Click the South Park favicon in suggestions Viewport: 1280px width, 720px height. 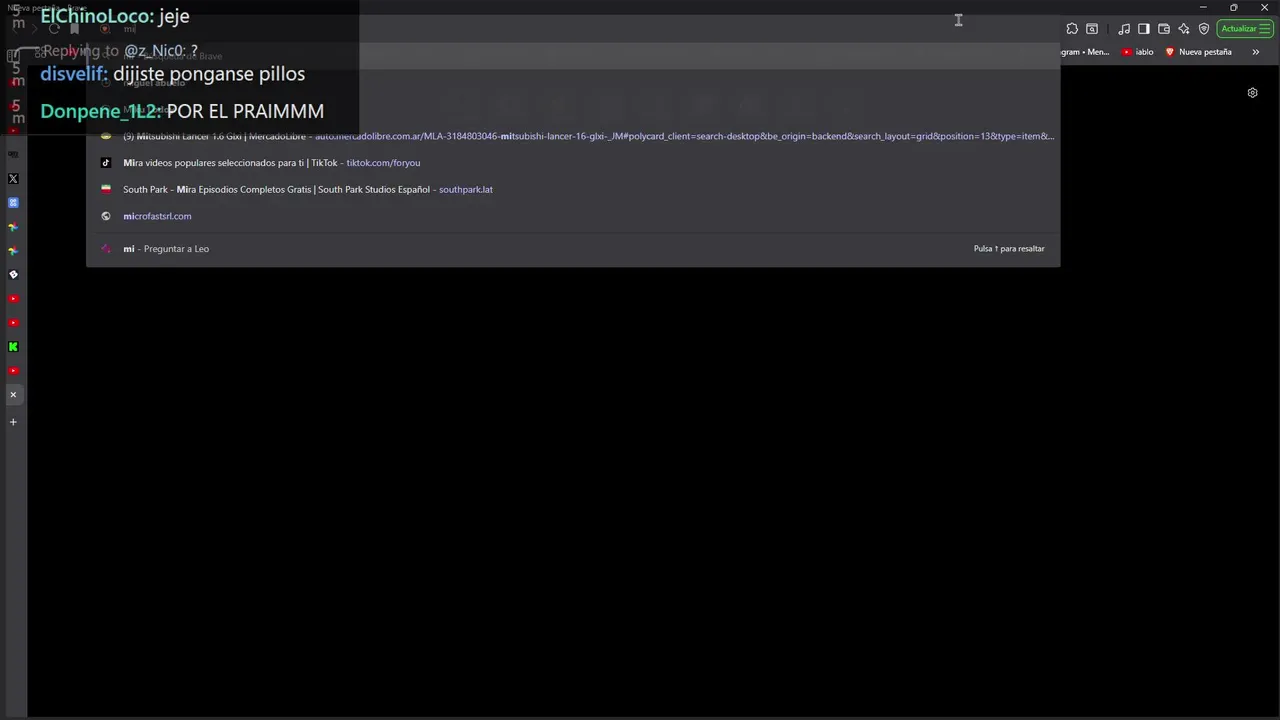point(106,189)
